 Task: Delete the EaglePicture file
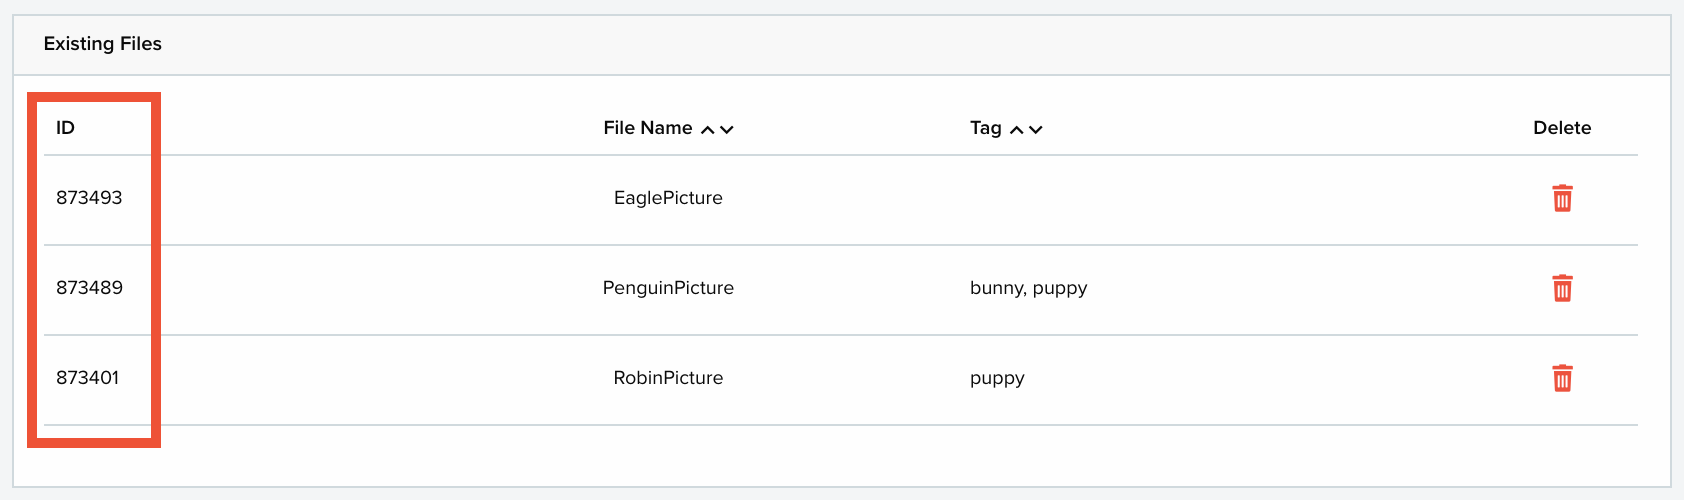1562,198
